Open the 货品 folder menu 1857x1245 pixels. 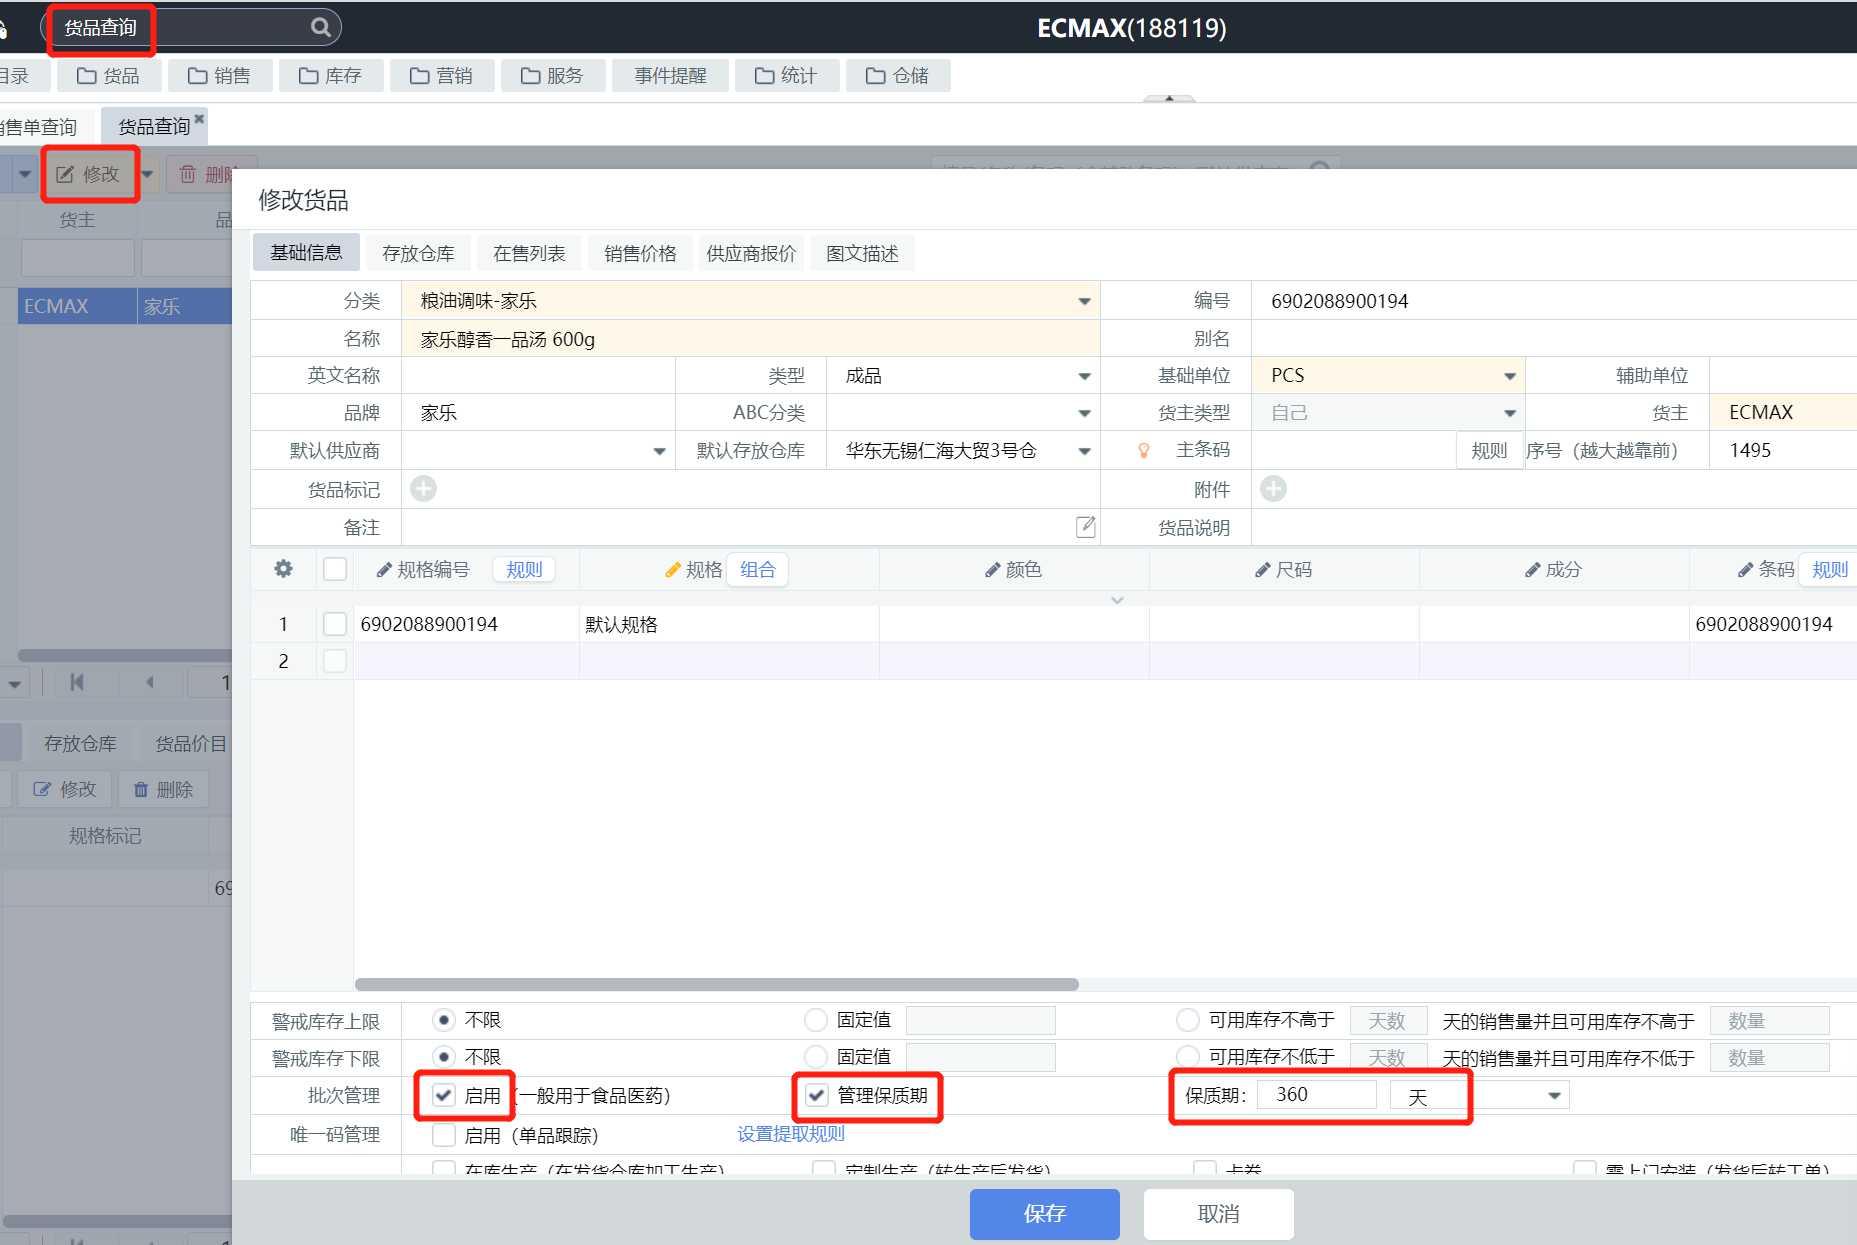(108, 76)
